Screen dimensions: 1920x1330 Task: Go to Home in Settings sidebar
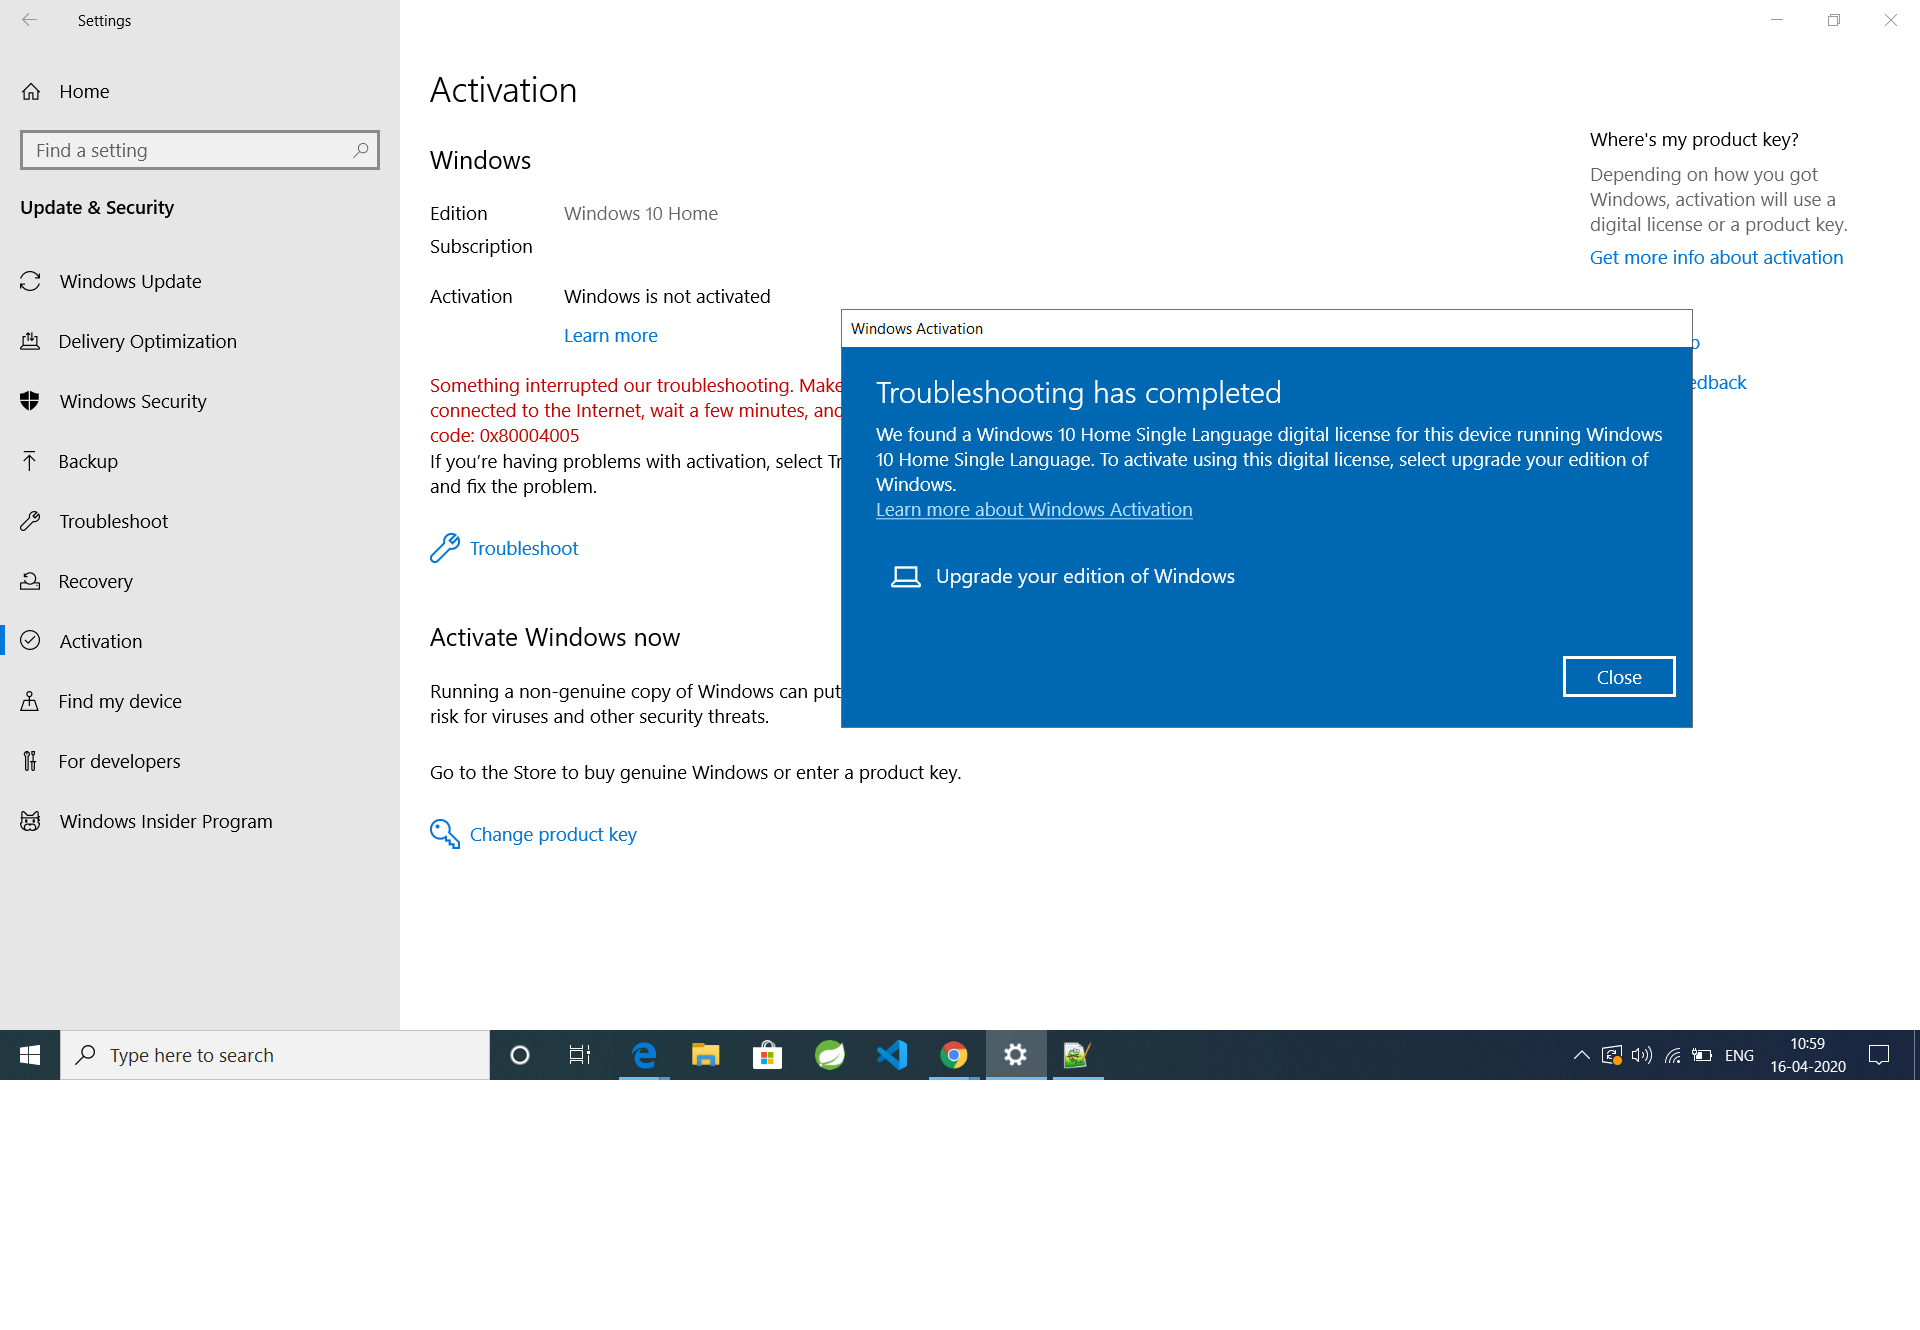coord(200,91)
